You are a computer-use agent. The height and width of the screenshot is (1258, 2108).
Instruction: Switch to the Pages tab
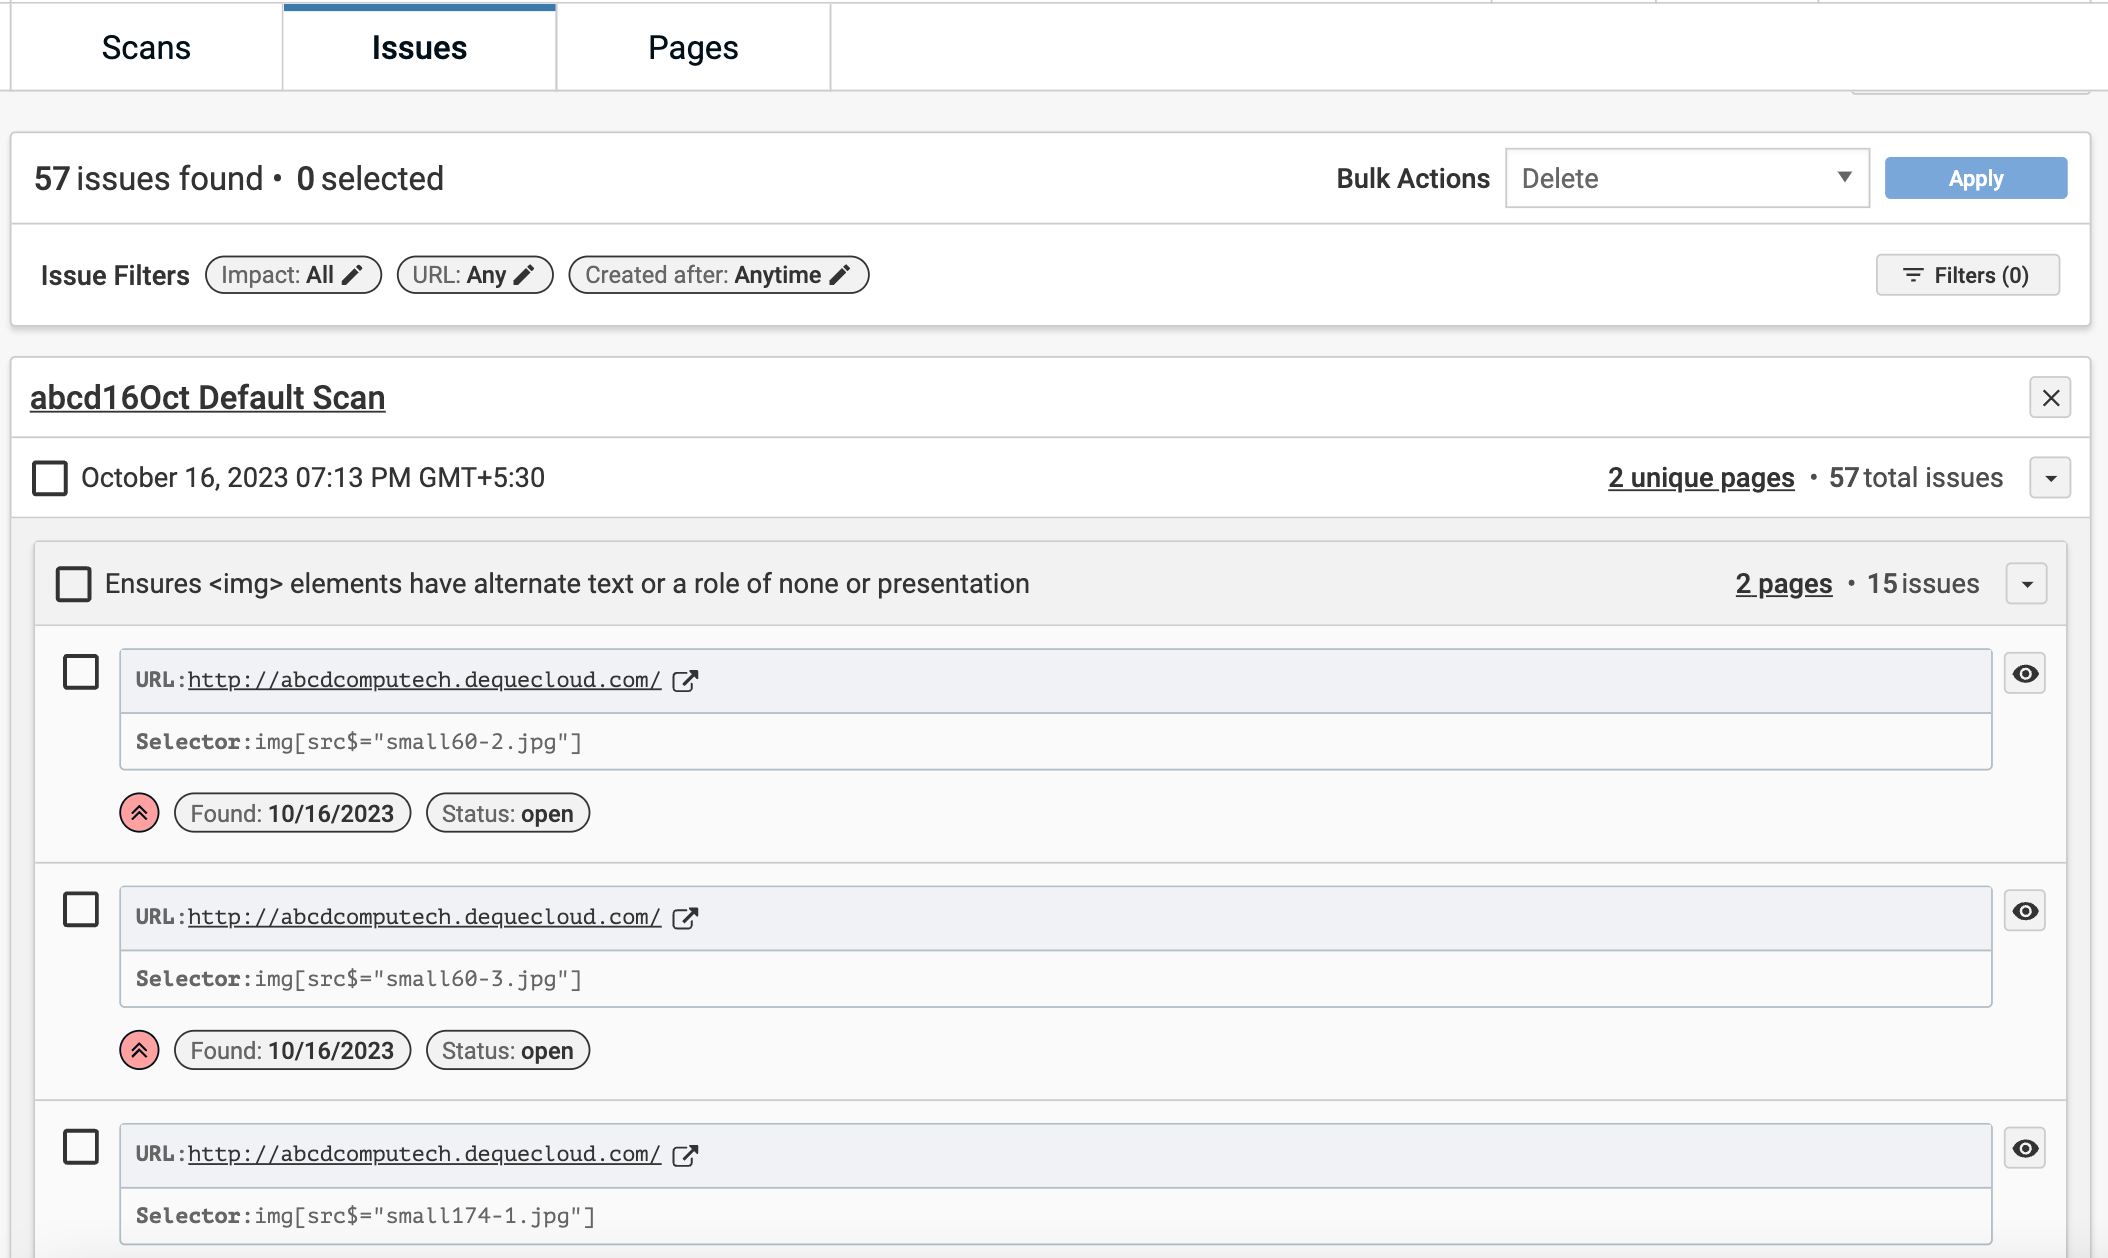693,47
